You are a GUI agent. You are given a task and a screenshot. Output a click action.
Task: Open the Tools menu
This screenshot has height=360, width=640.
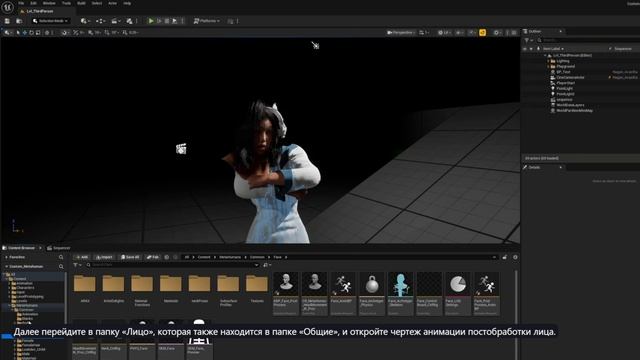pos(66,3)
